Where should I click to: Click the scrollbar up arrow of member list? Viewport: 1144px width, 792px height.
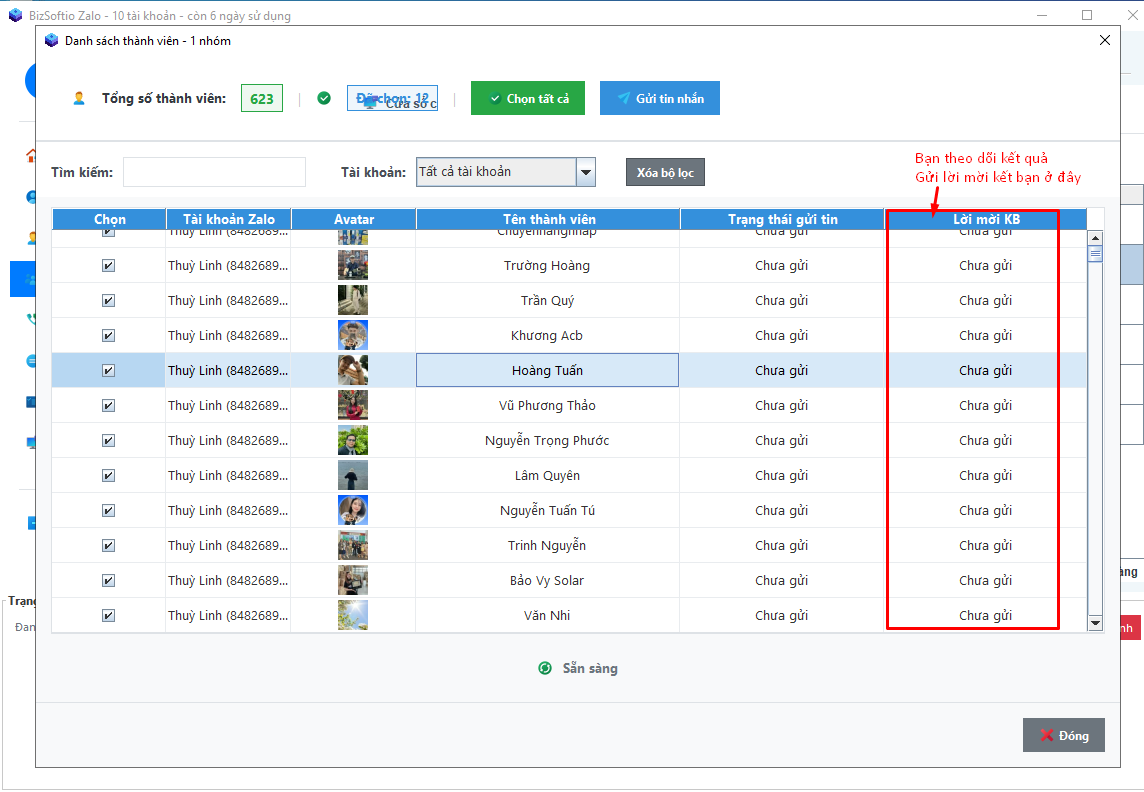pos(1094,238)
